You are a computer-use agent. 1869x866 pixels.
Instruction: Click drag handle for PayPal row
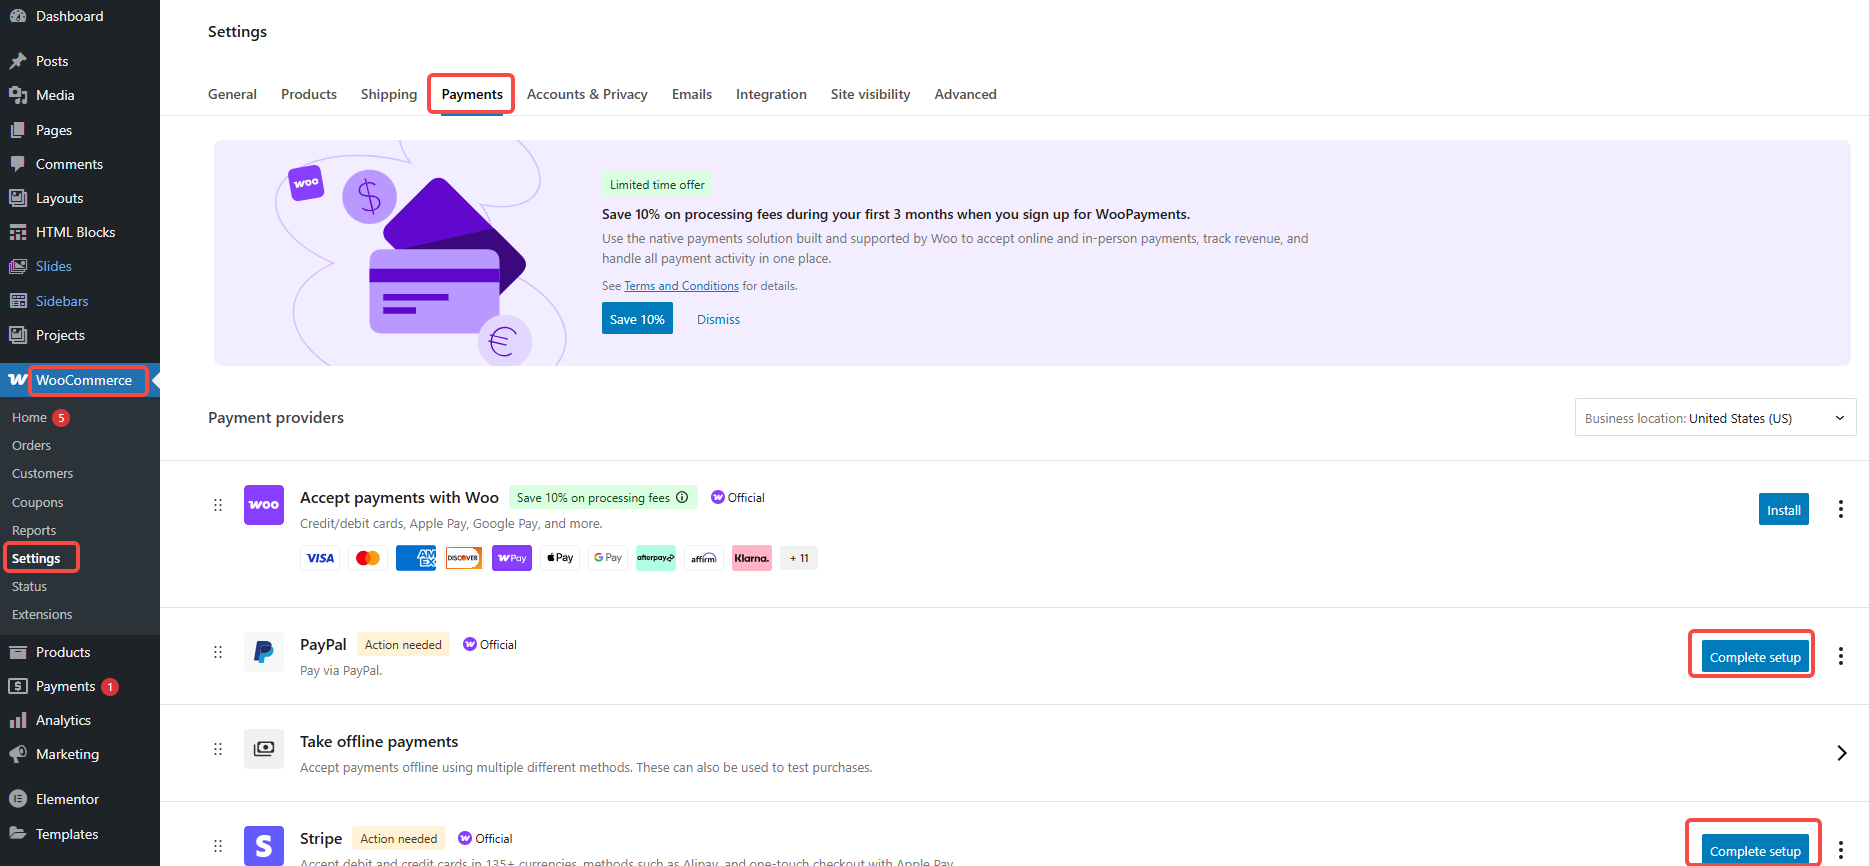[x=218, y=652]
